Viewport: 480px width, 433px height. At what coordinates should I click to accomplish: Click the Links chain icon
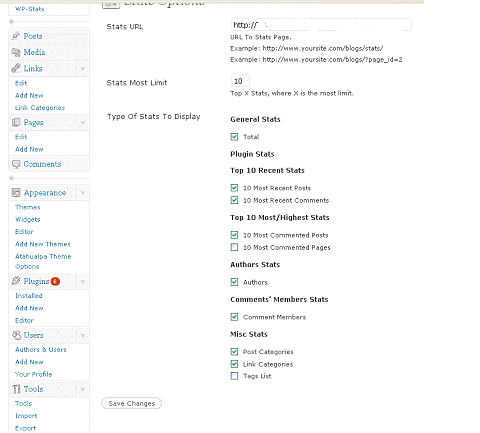16,68
